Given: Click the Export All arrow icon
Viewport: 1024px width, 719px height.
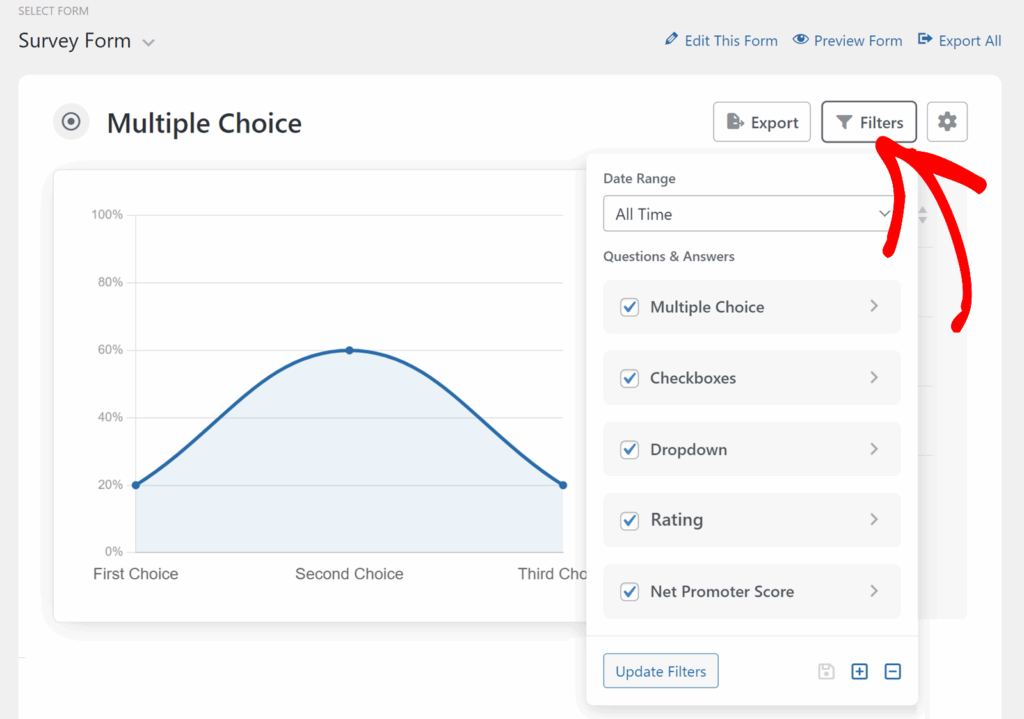Looking at the screenshot, I should (x=925, y=40).
